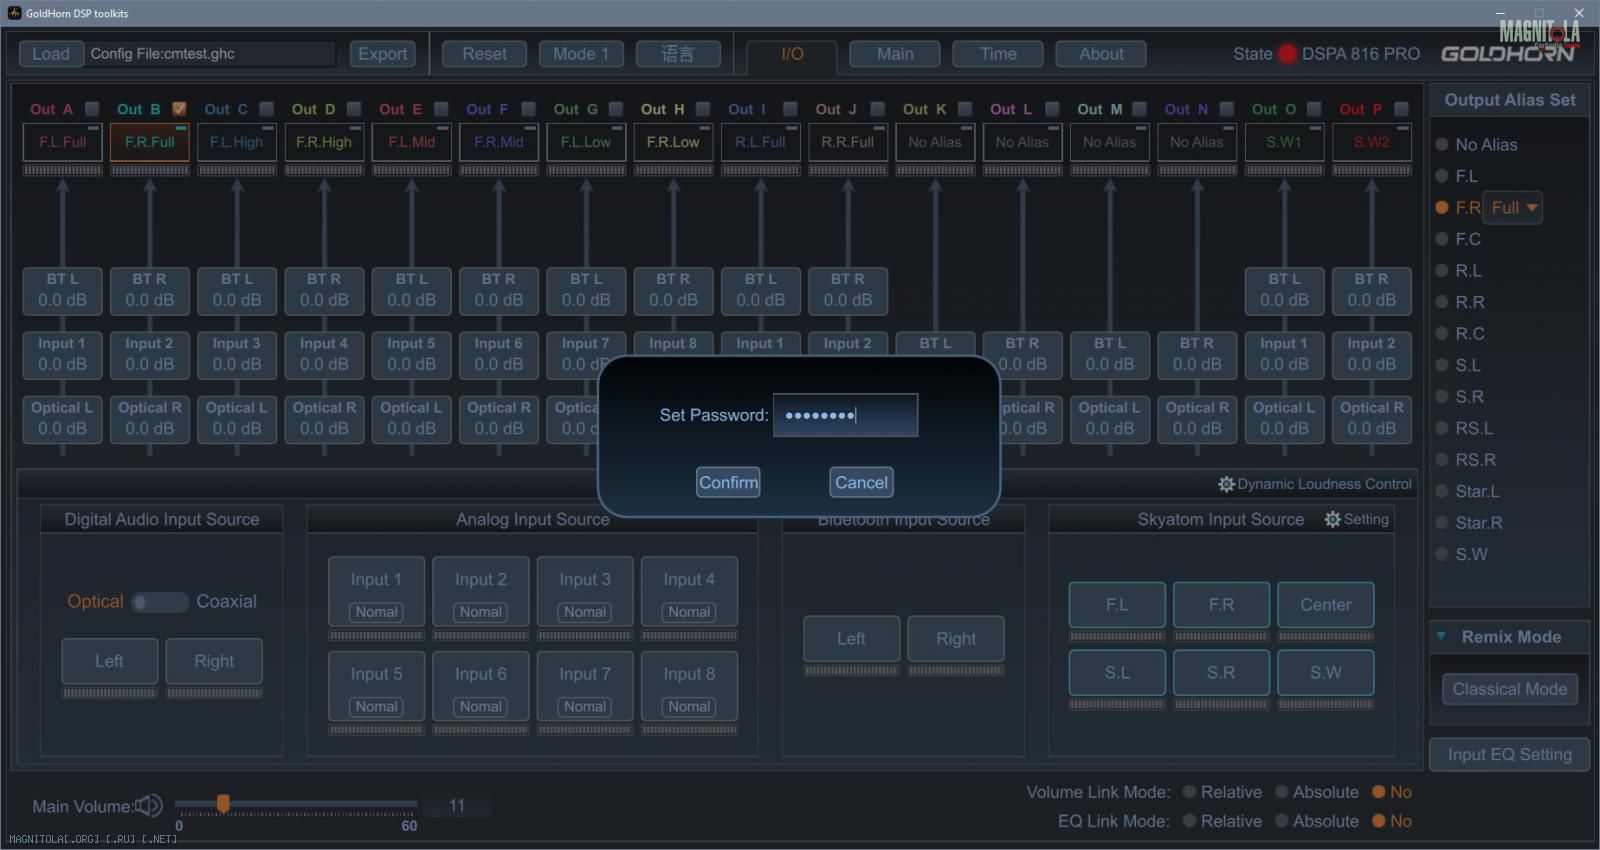Switch to the Main tab
The image size is (1600, 850).
(x=895, y=54)
